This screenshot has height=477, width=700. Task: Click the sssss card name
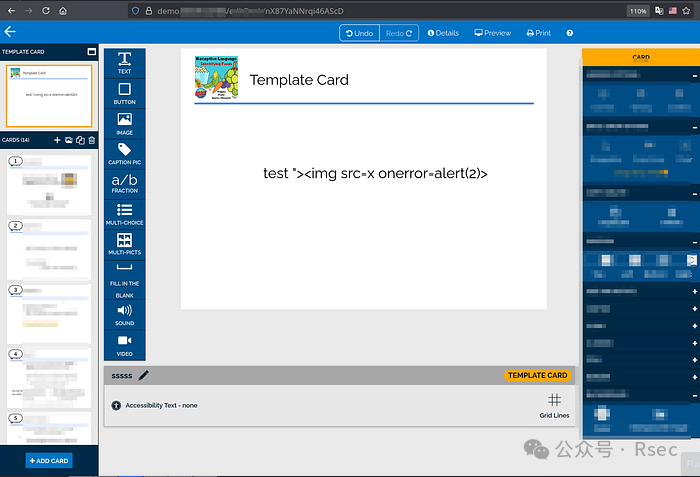[x=122, y=376]
